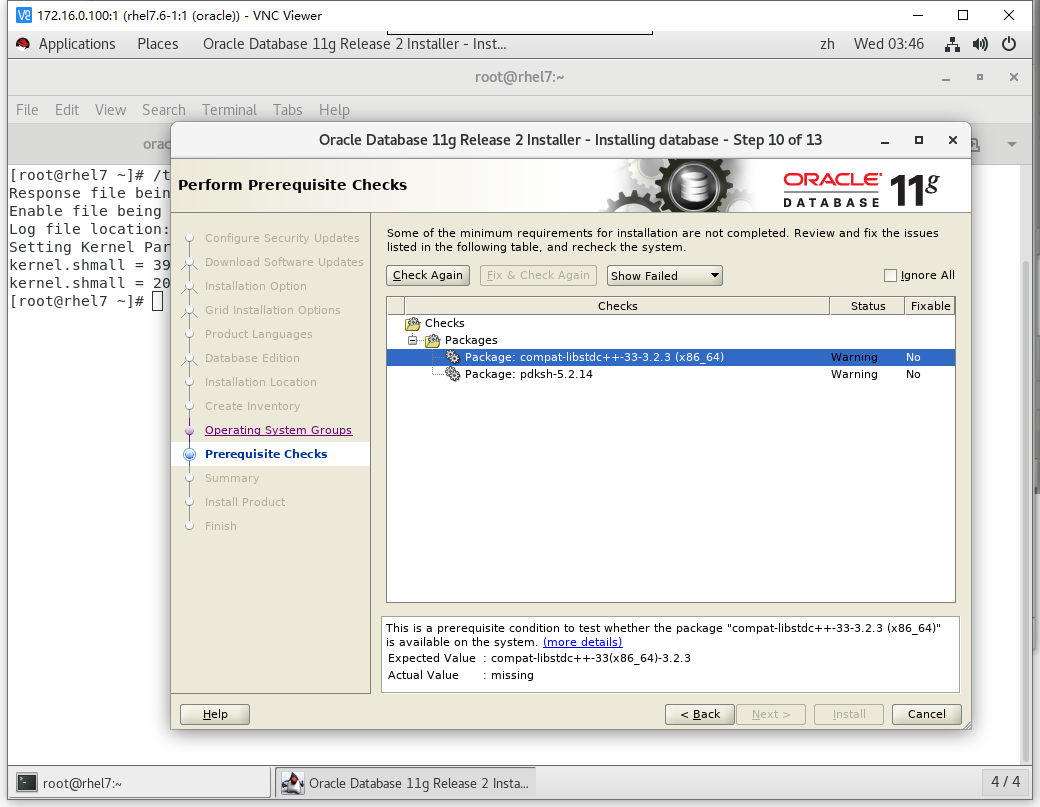Open the Search menu in terminal
Screen dimensions: 1040x807
coord(164,110)
